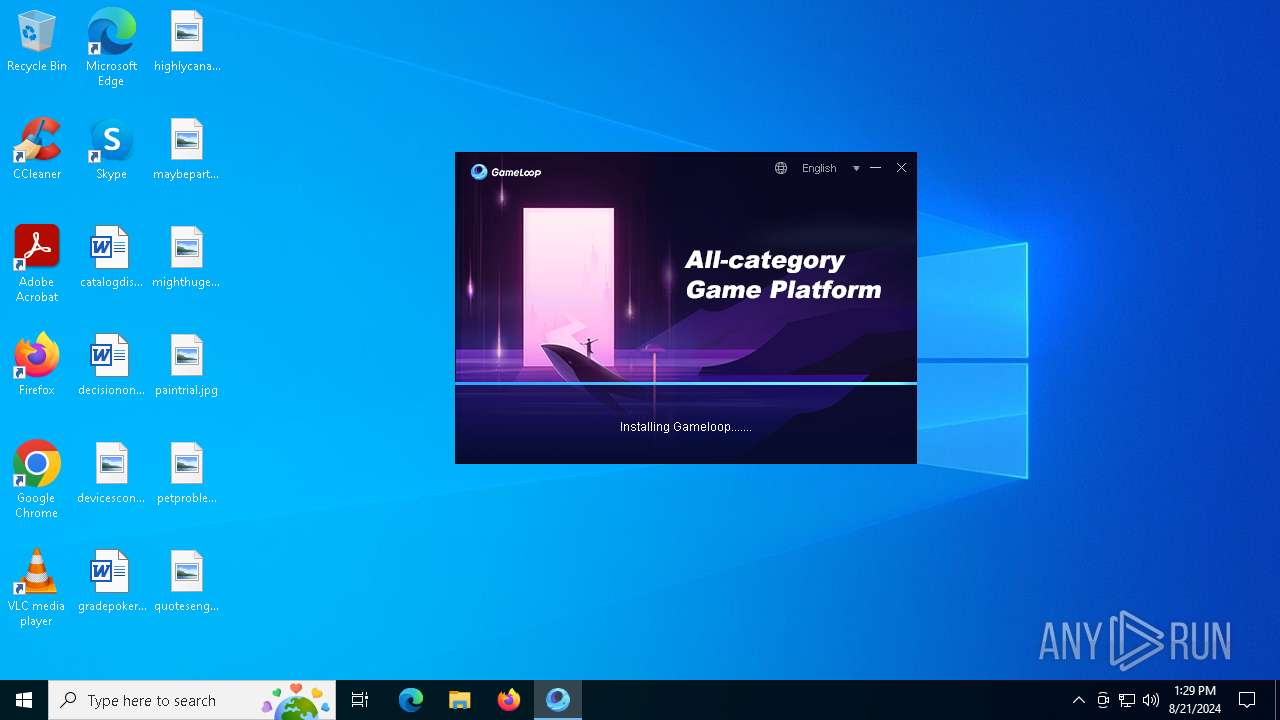Open the notification center
This screenshot has width=1280, height=720.
coord(1248,700)
